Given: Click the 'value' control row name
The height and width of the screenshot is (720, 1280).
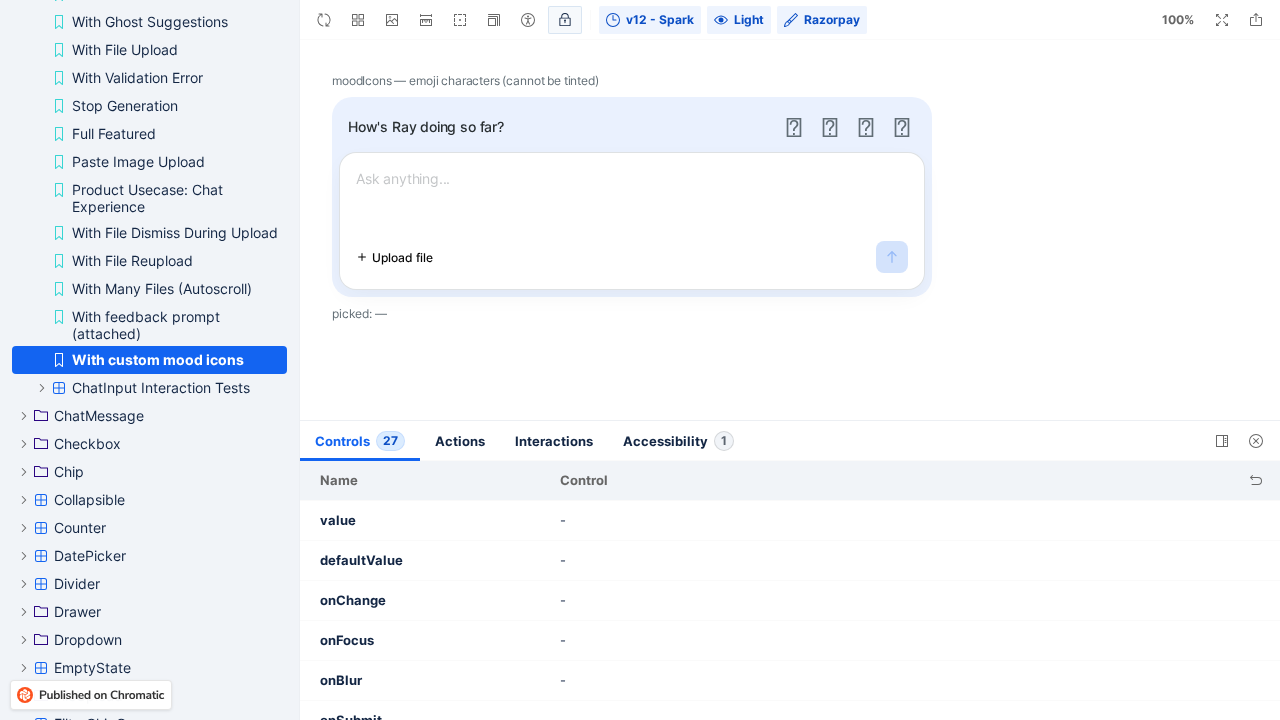Looking at the screenshot, I should (x=338, y=520).
